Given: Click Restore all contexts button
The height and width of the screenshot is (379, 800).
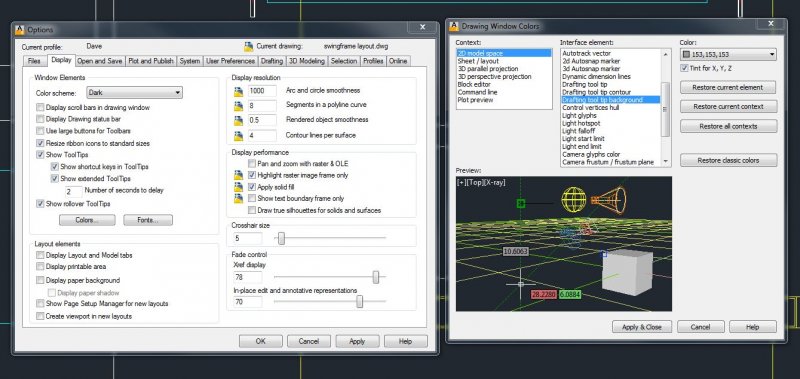Looking at the screenshot, I should [729, 127].
